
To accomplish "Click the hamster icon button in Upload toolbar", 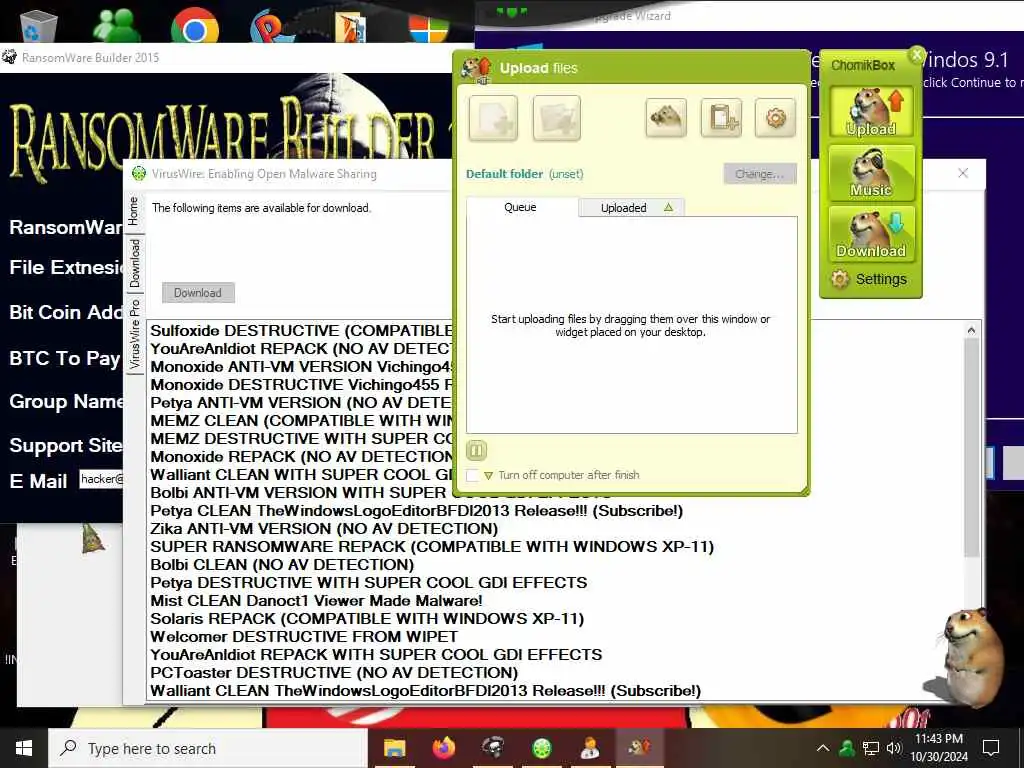I will coord(665,118).
